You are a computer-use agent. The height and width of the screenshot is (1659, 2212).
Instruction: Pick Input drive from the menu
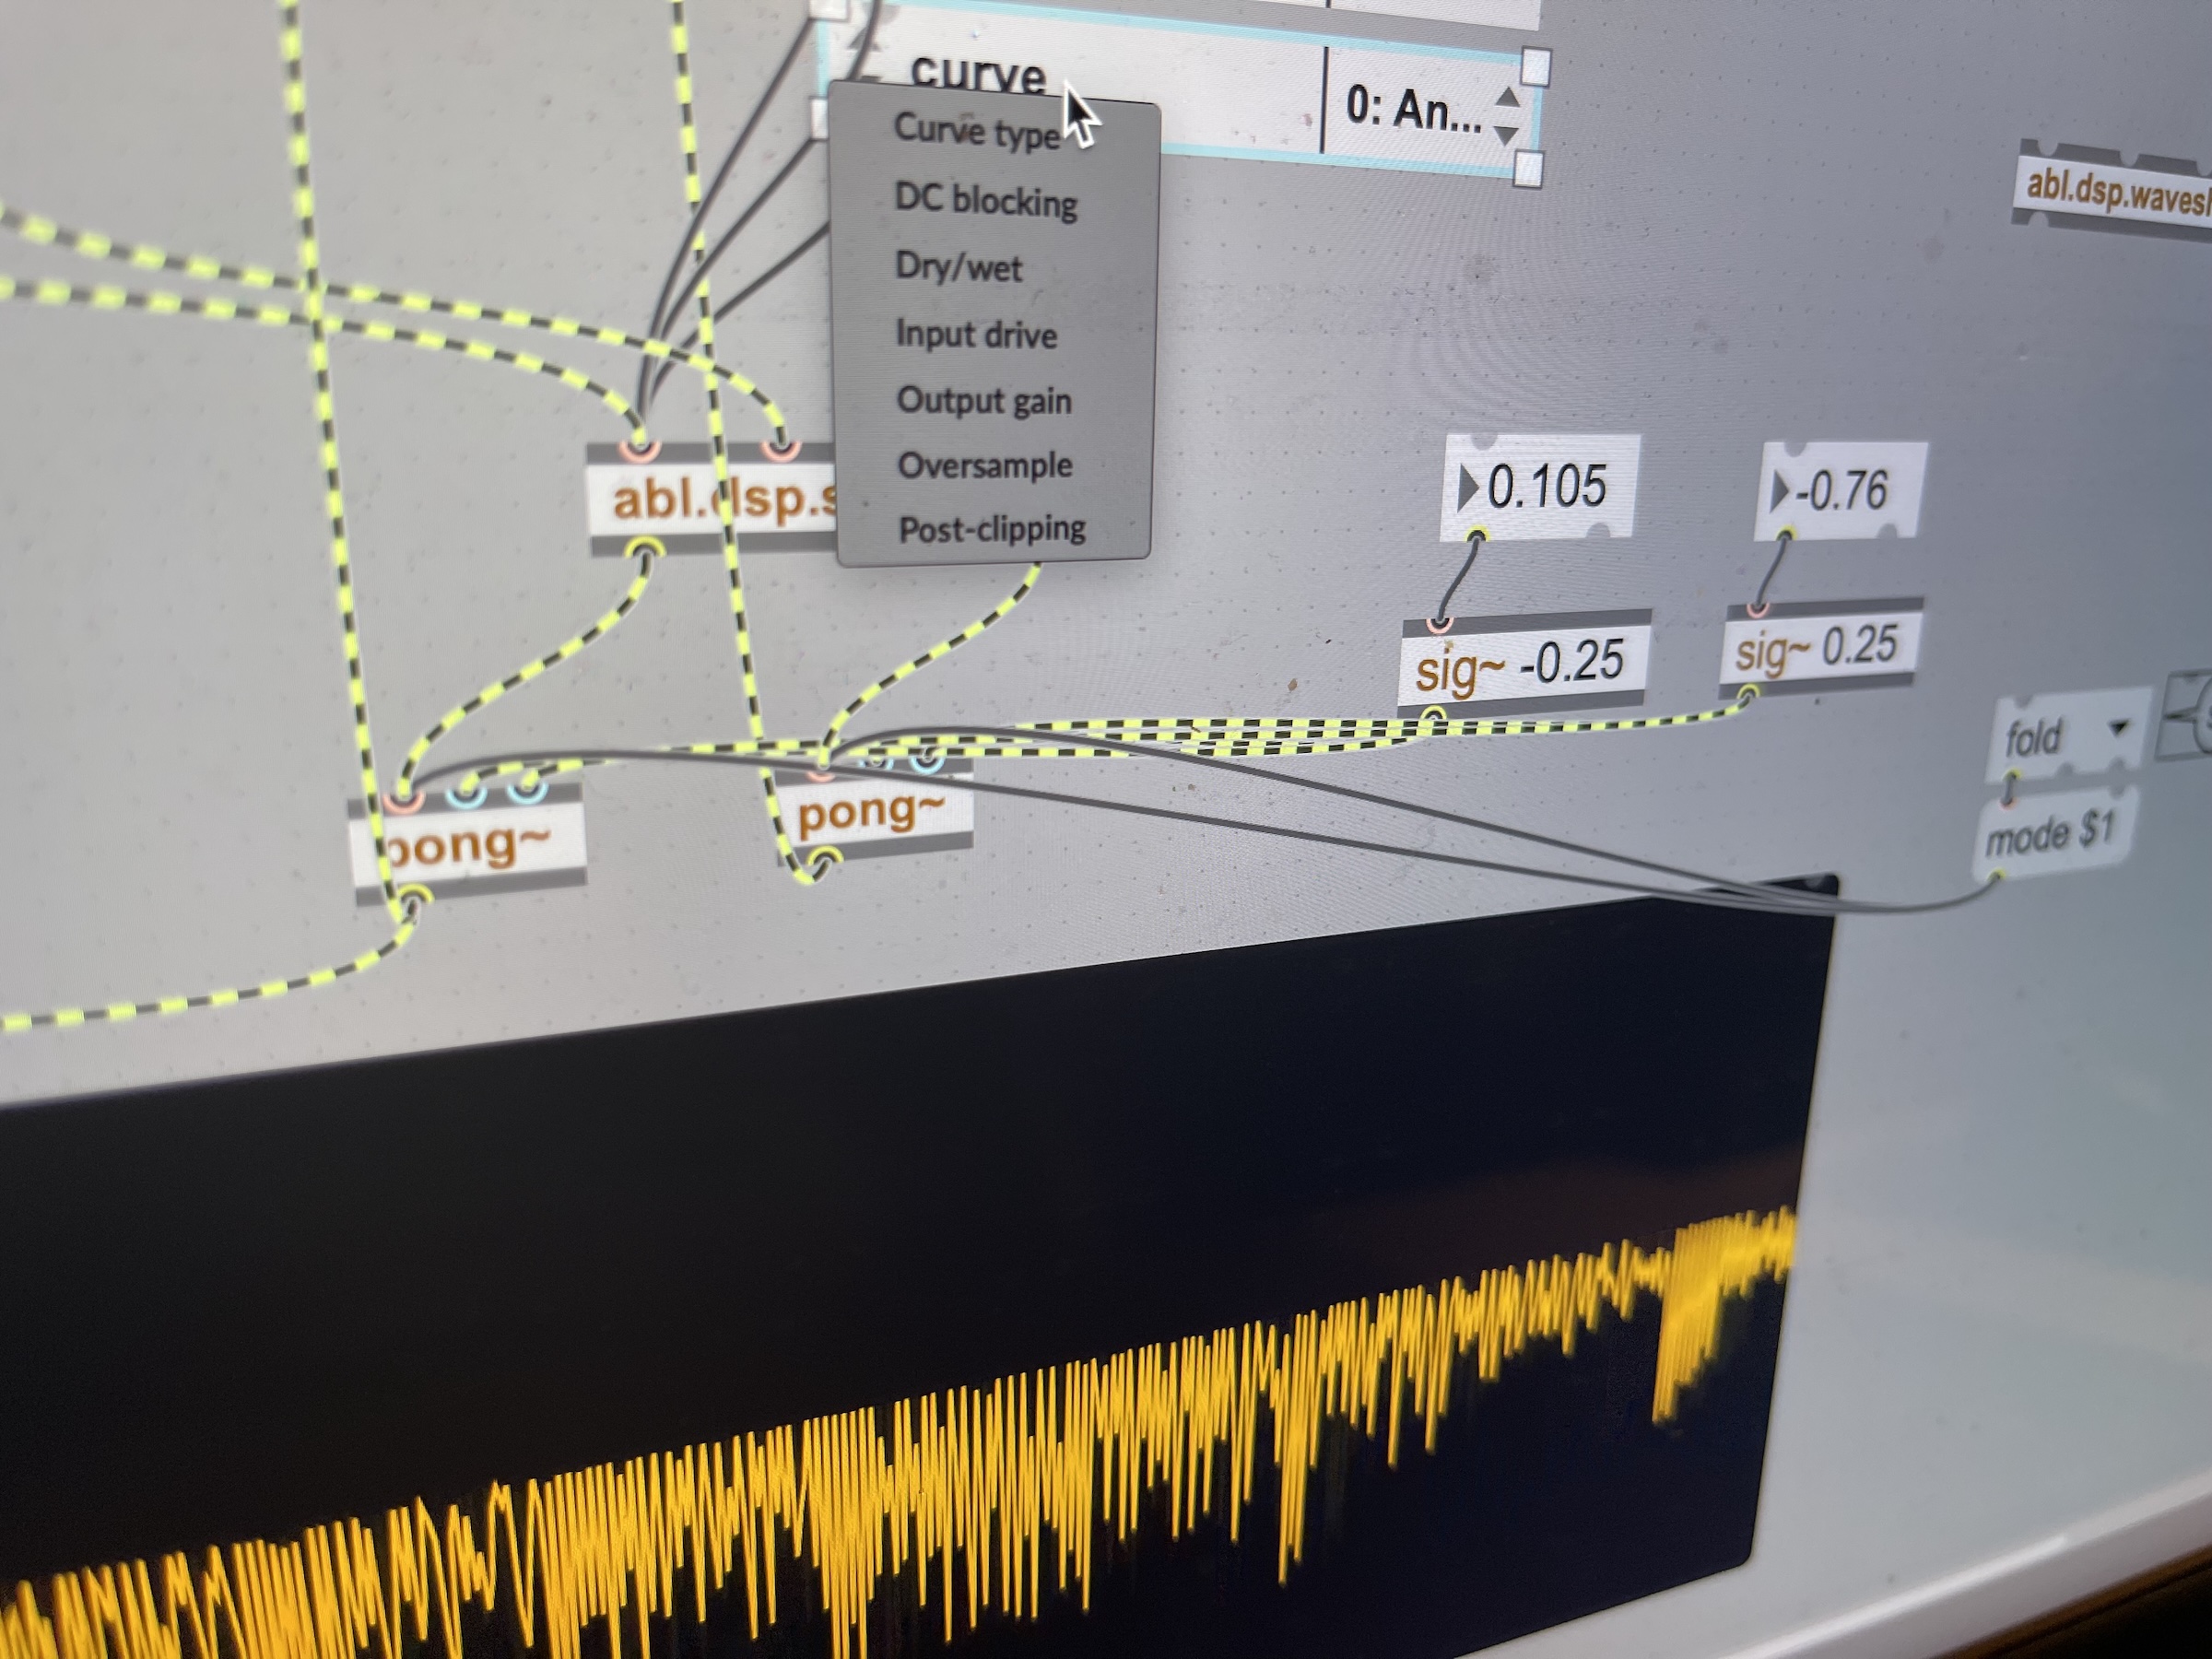pos(976,334)
